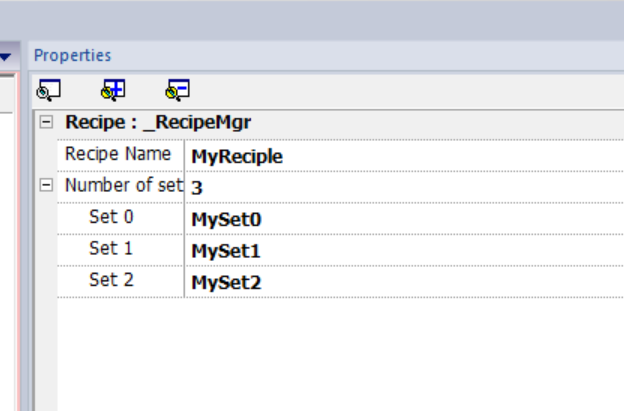Click the column divider beside Recipe Name
Screen dimensions: 624x411
click(x=185, y=156)
